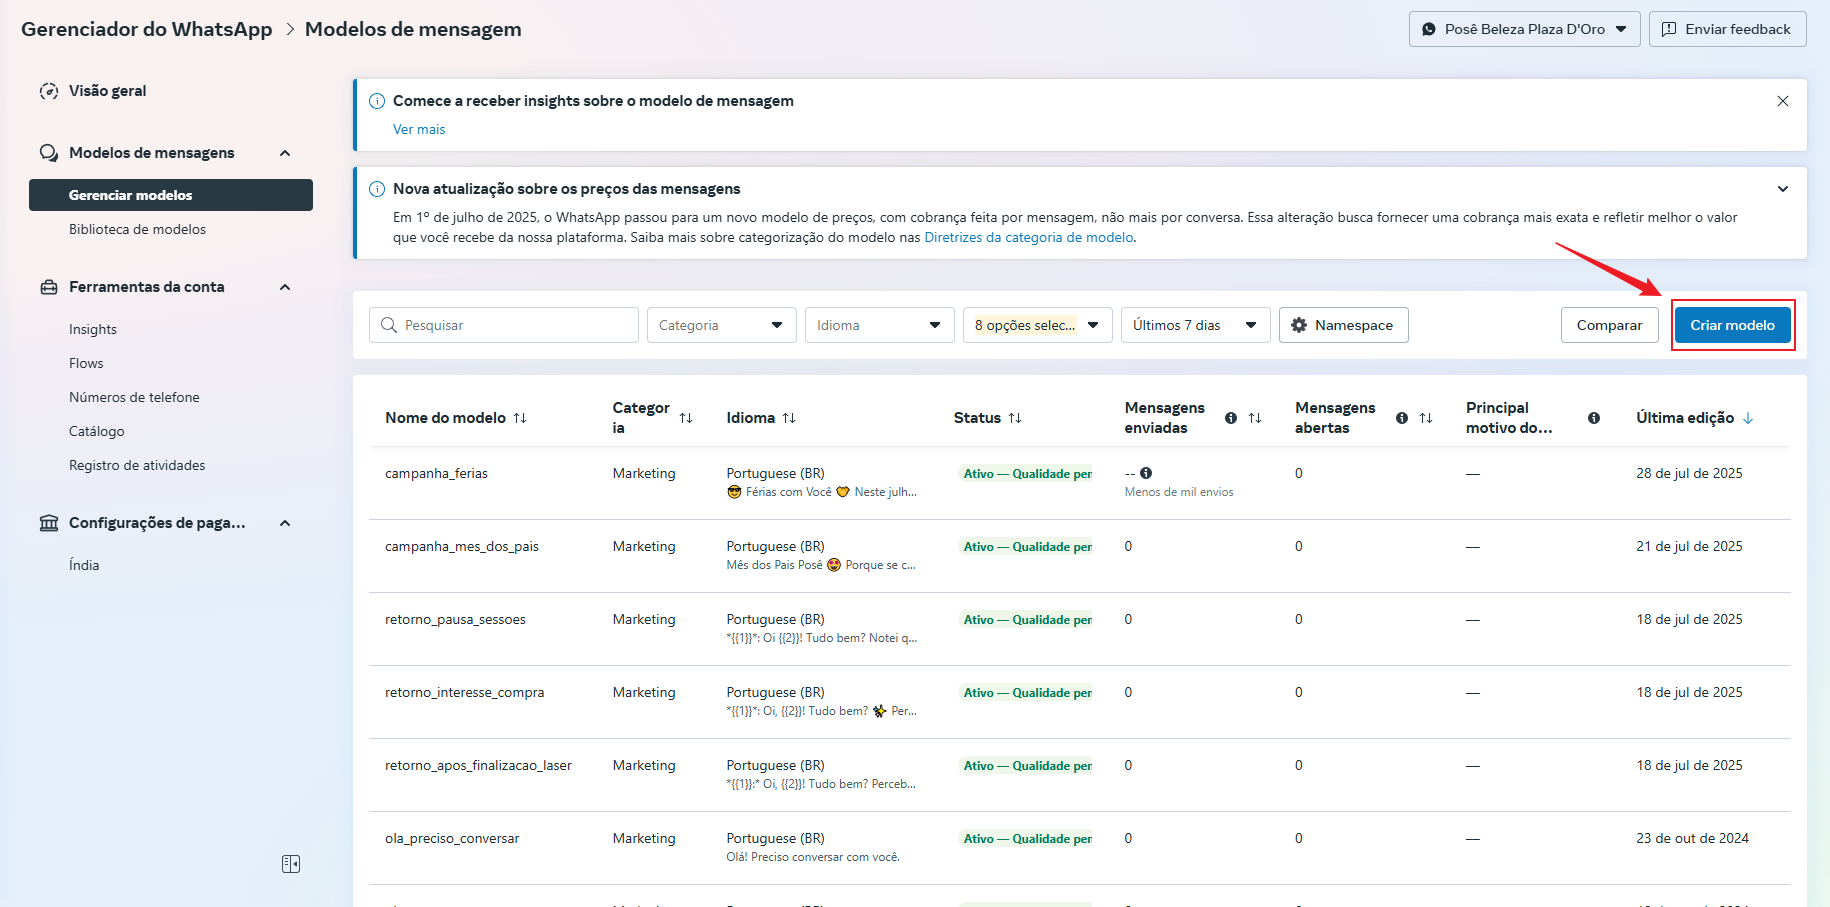Screen dimensions: 1830x907
Task: Collapse the Ferramentas da conta section
Action: tap(285, 287)
